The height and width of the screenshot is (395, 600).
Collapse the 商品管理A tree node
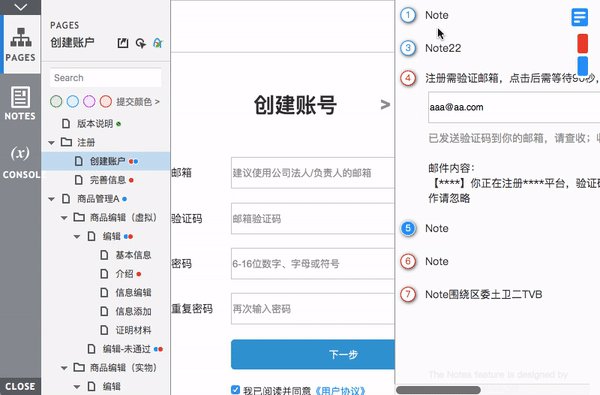[x=52, y=199]
